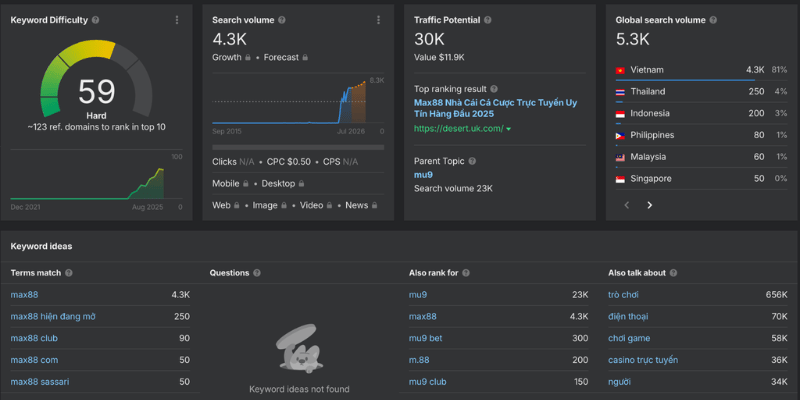Click help icon beside Top ranking result
The width and height of the screenshot is (800, 400).
(x=494, y=89)
